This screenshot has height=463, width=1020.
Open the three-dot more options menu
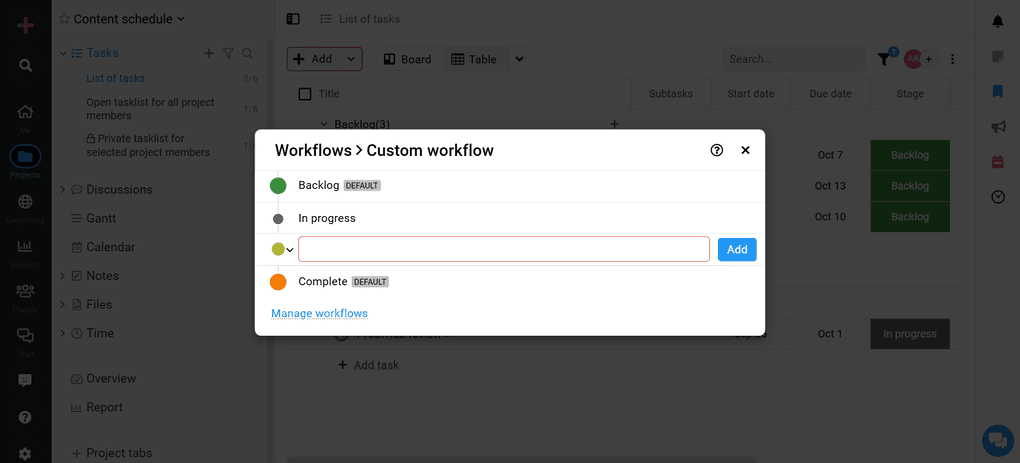953,60
